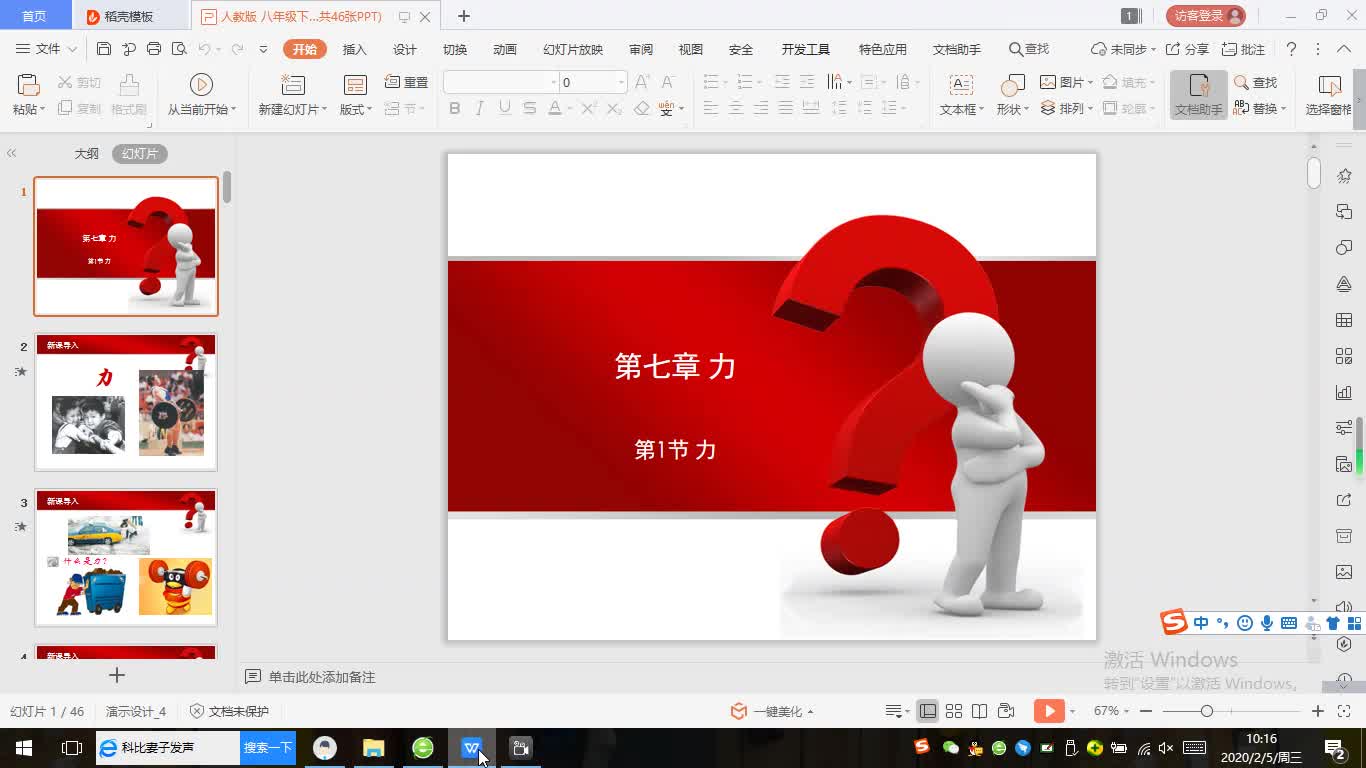Toggle Superscript formatting
The image size is (1366, 768).
590,108
